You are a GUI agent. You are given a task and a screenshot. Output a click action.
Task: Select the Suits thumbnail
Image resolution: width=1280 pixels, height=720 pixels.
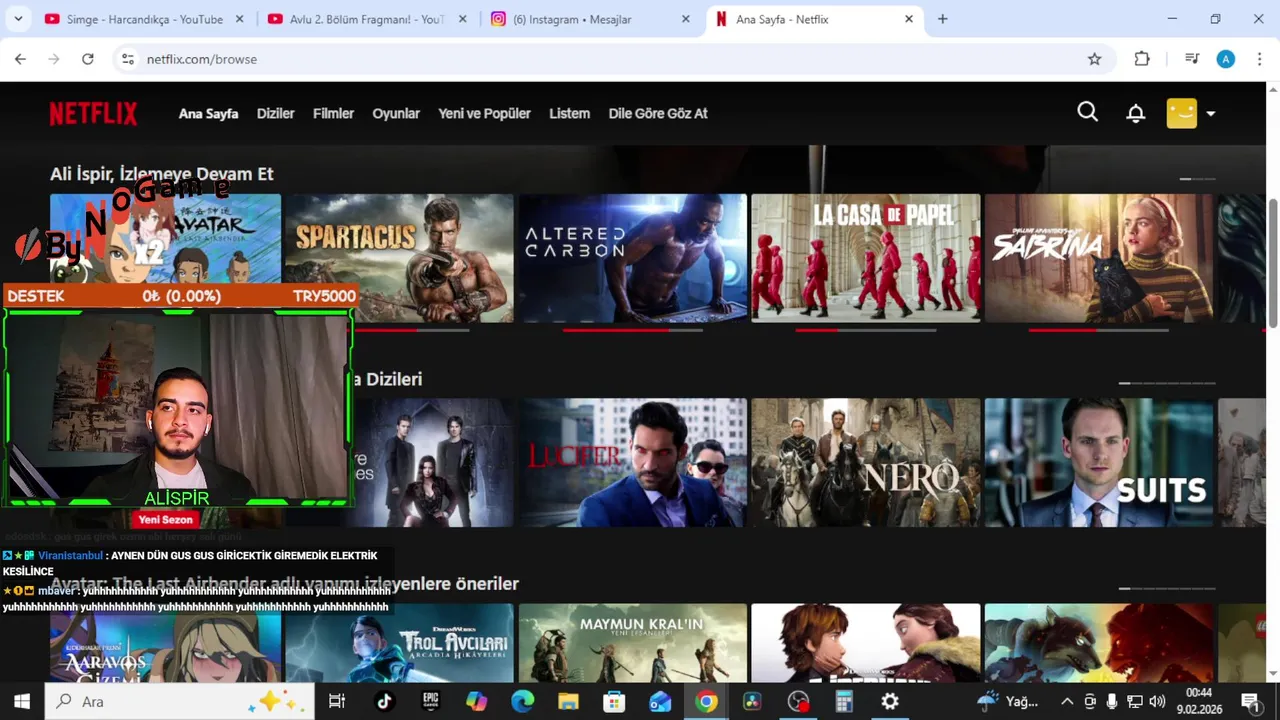coord(1099,463)
